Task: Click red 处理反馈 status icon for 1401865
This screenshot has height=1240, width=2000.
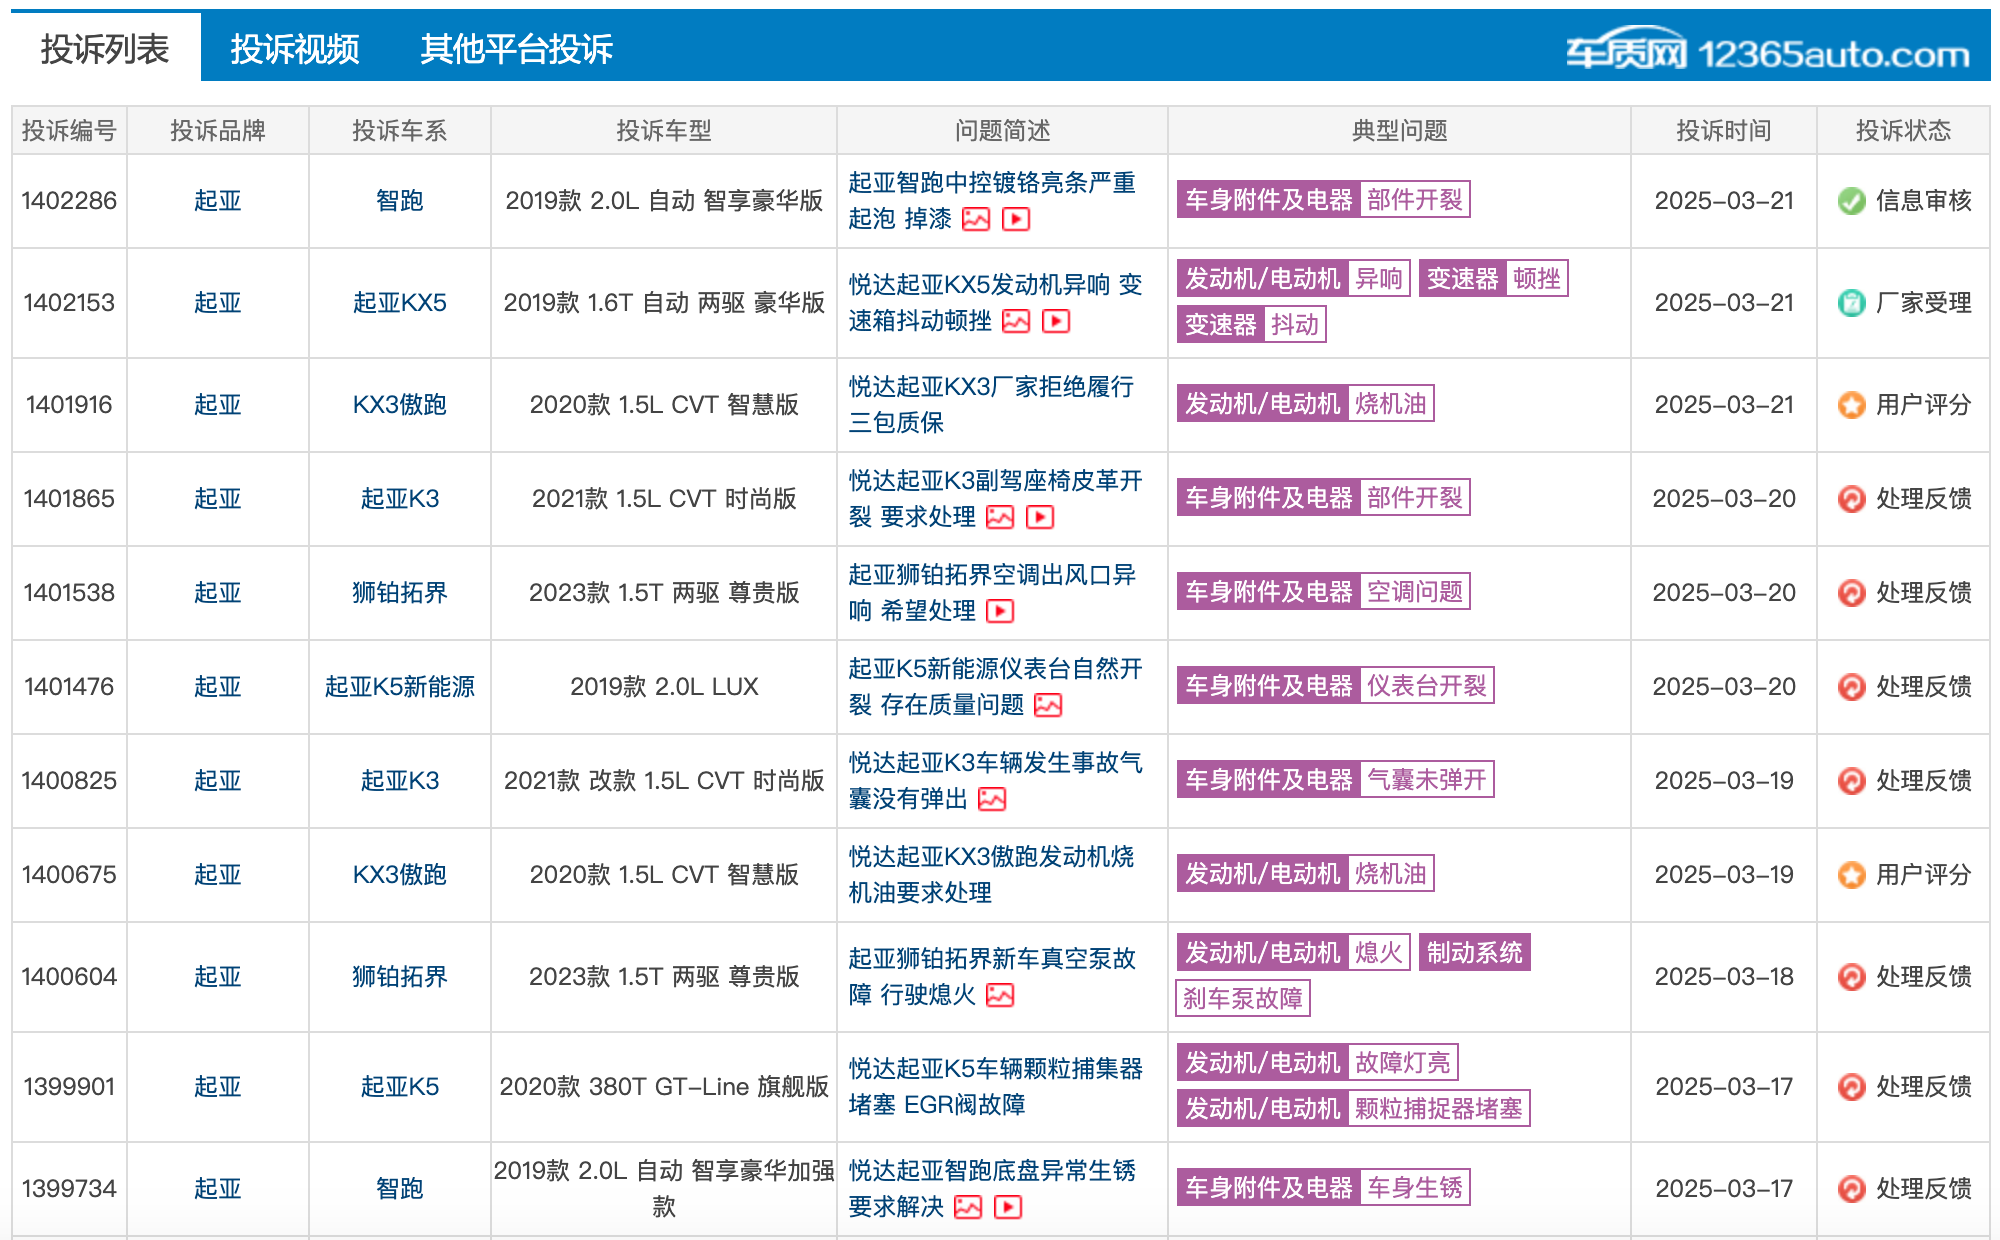Action: (x=1851, y=499)
